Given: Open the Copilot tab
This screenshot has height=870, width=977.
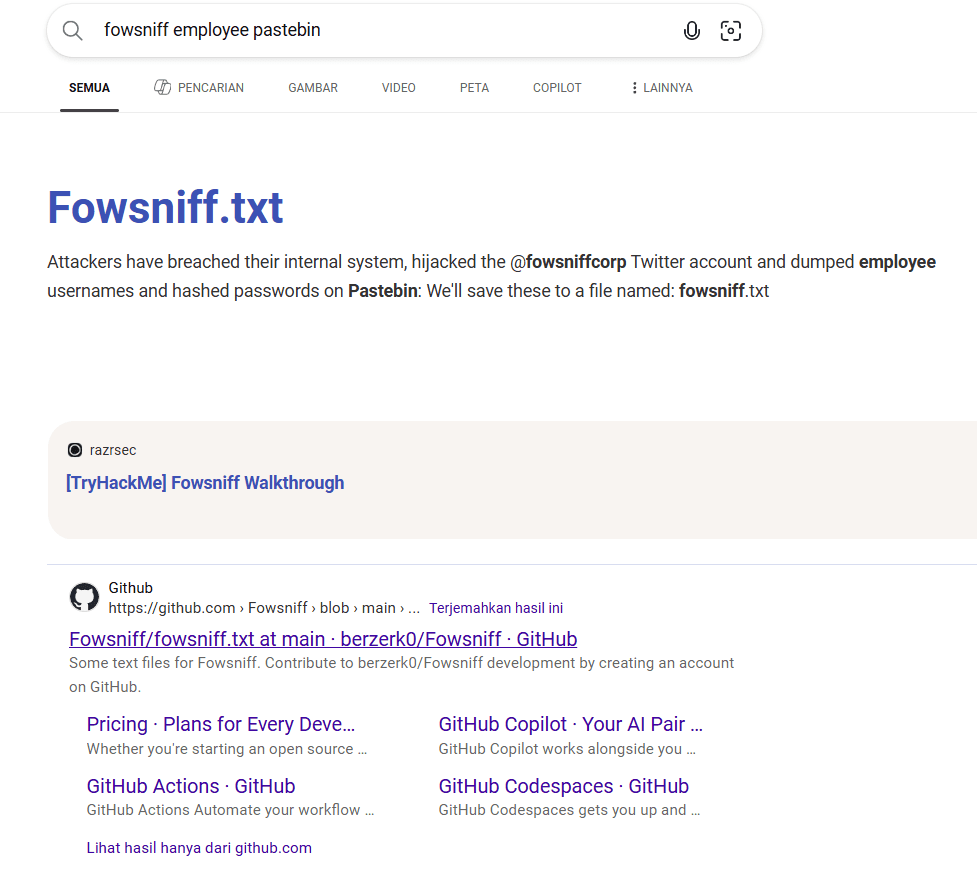Looking at the screenshot, I should pyautogui.click(x=557, y=88).
